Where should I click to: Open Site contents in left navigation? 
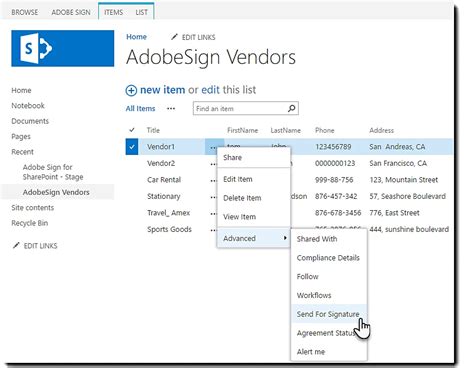click(x=32, y=207)
